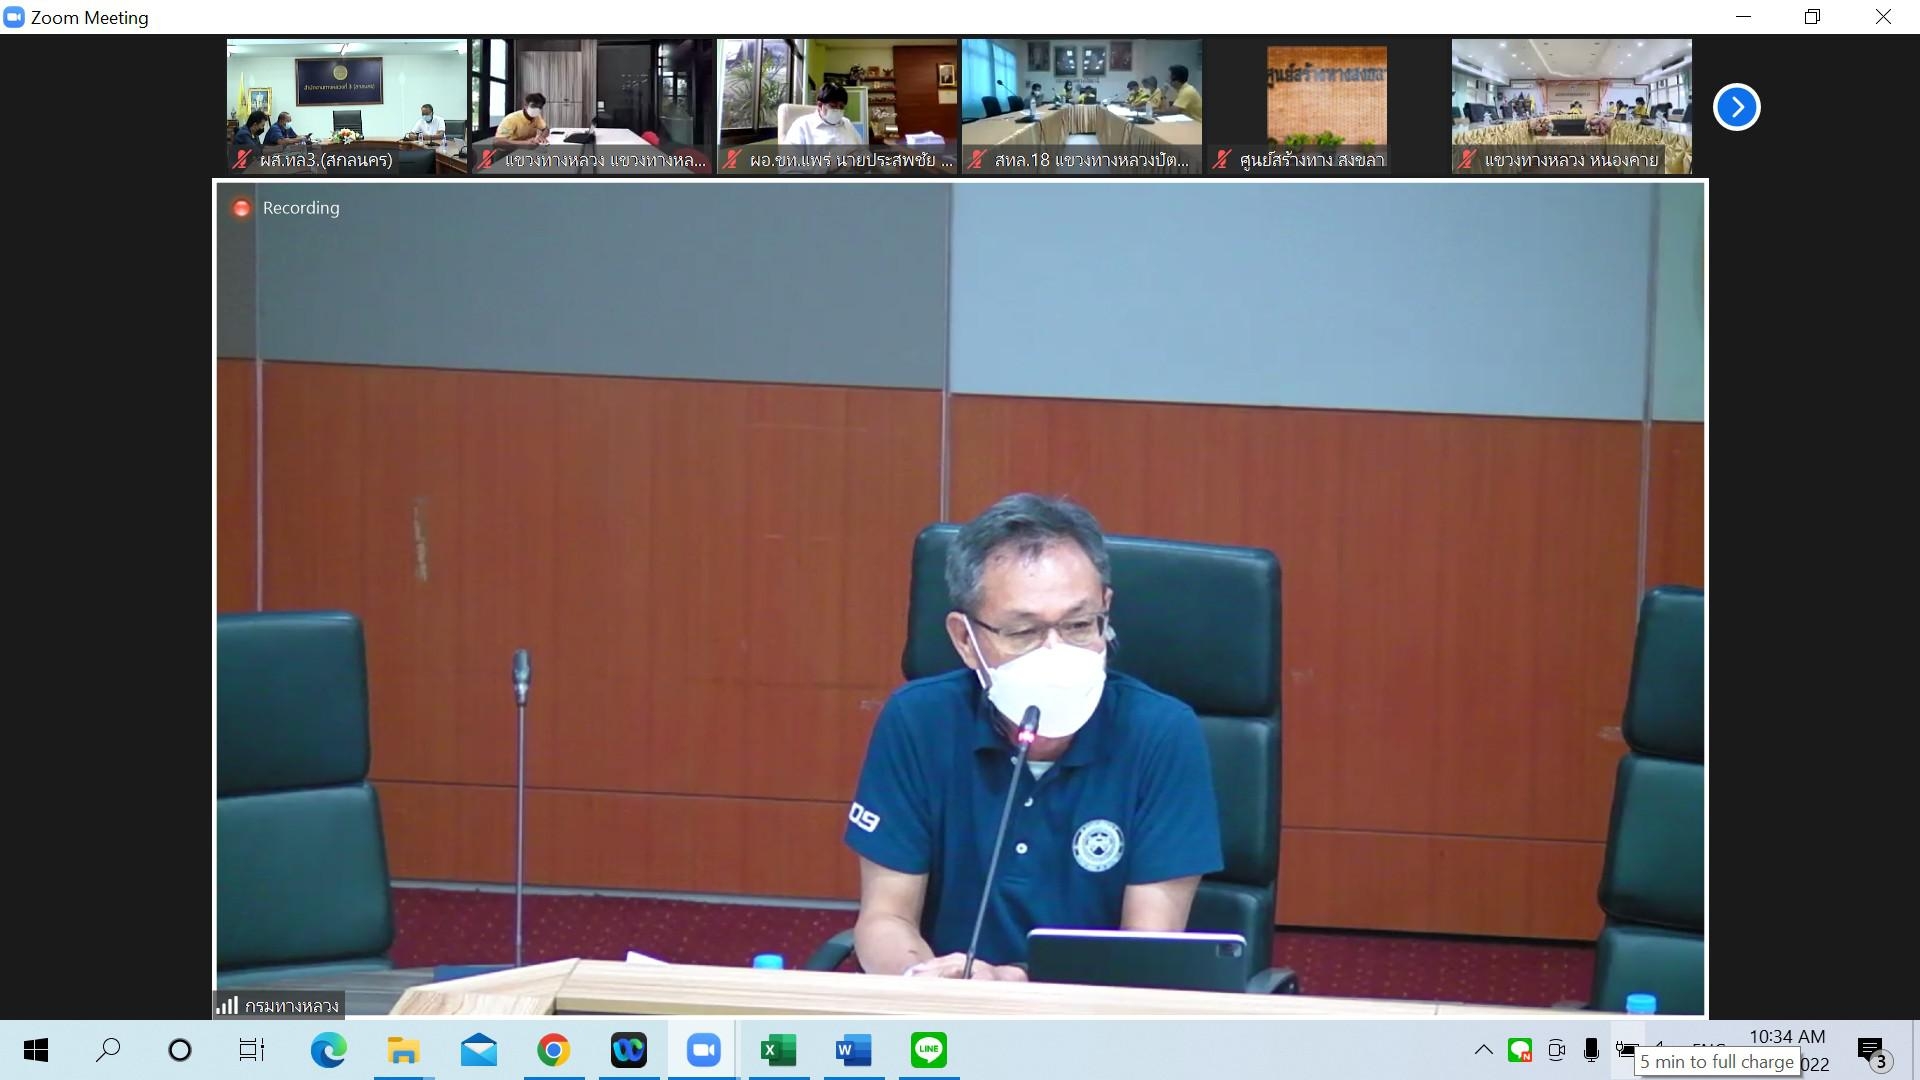Open Zoom app in the taskbar
This screenshot has width=1920, height=1080.
click(703, 1050)
